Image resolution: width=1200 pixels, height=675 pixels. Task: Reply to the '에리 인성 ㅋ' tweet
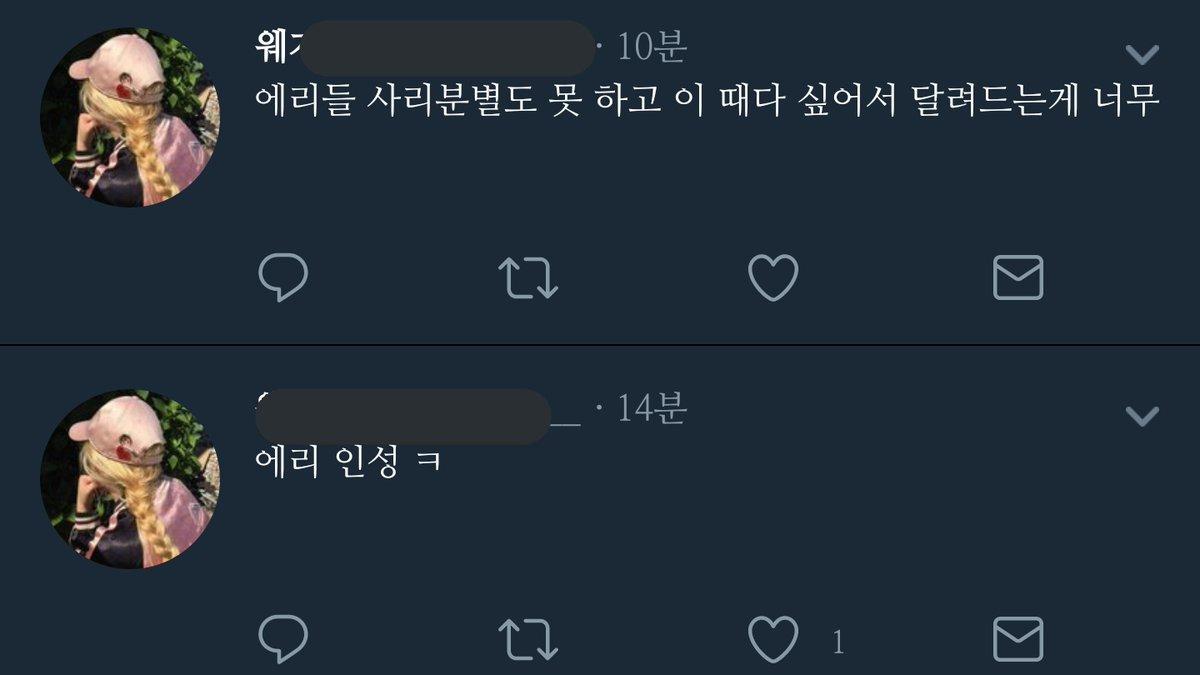tap(283, 639)
